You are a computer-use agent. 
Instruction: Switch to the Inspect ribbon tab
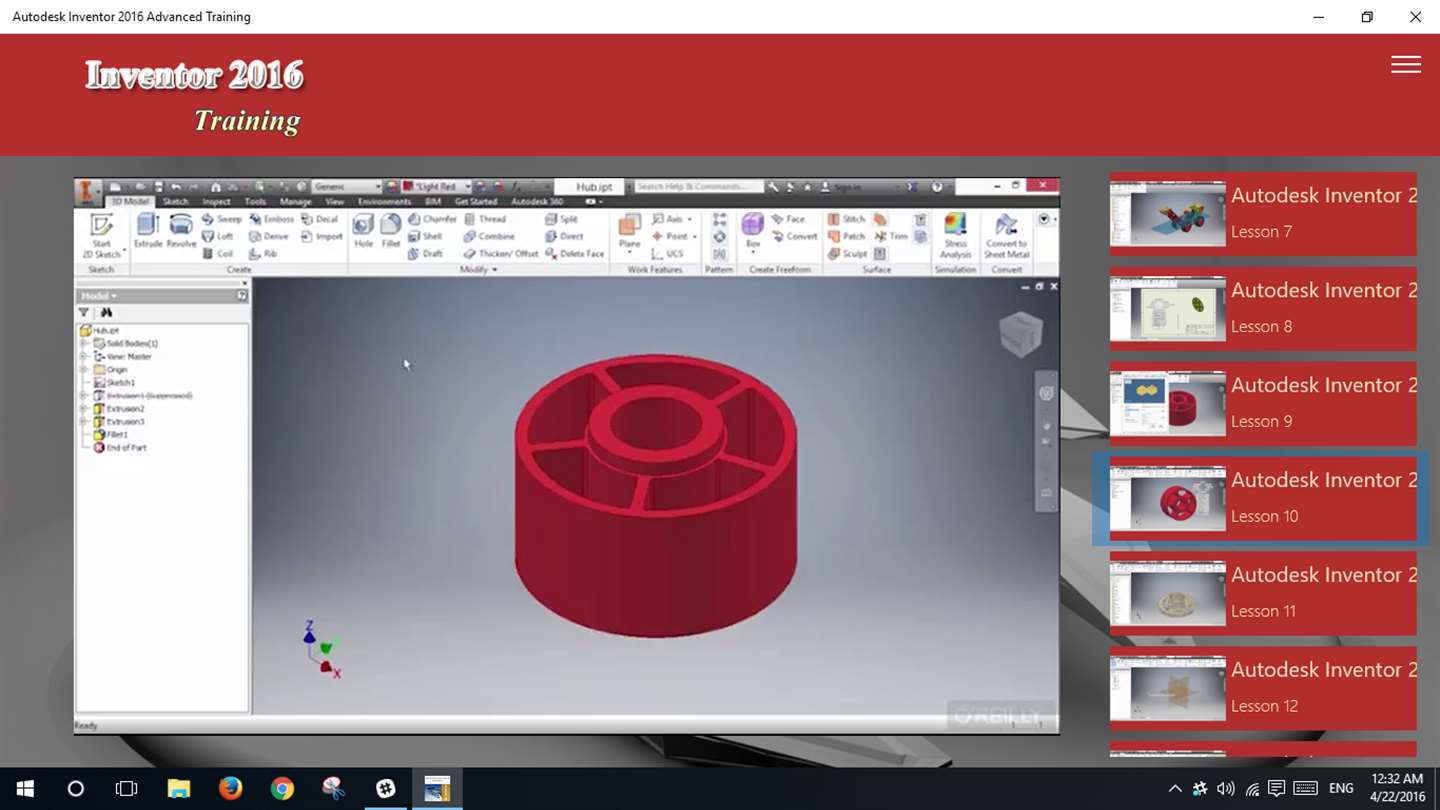(x=216, y=202)
